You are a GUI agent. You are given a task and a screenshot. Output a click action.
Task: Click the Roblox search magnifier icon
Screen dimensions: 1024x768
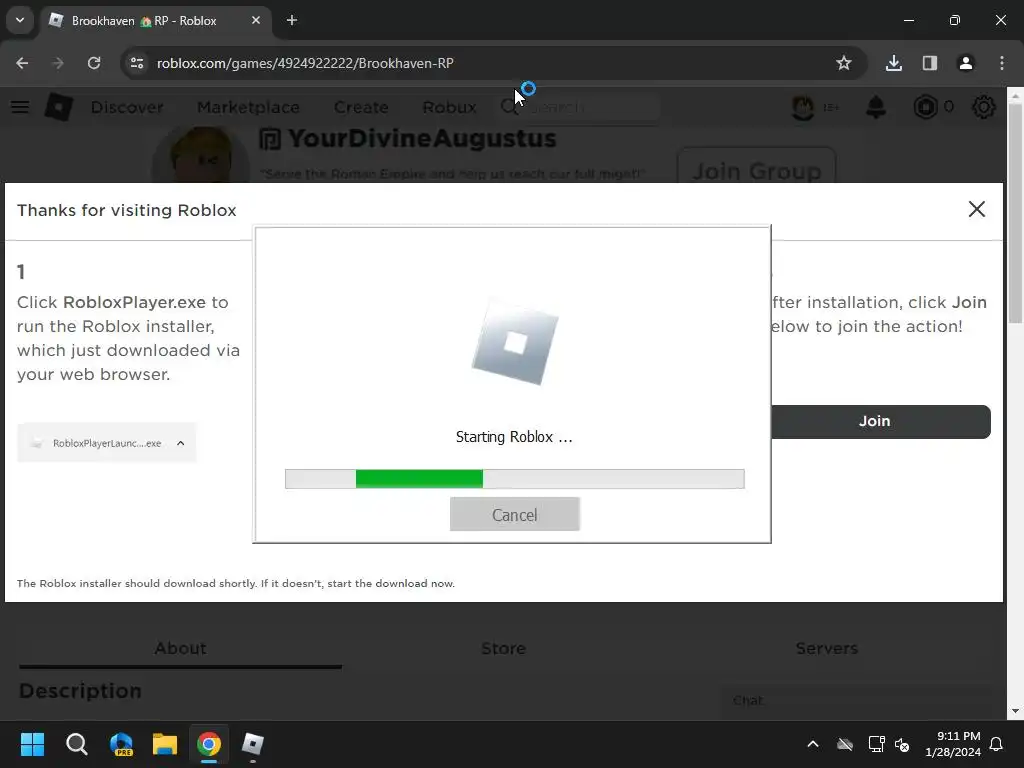tap(509, 107)
